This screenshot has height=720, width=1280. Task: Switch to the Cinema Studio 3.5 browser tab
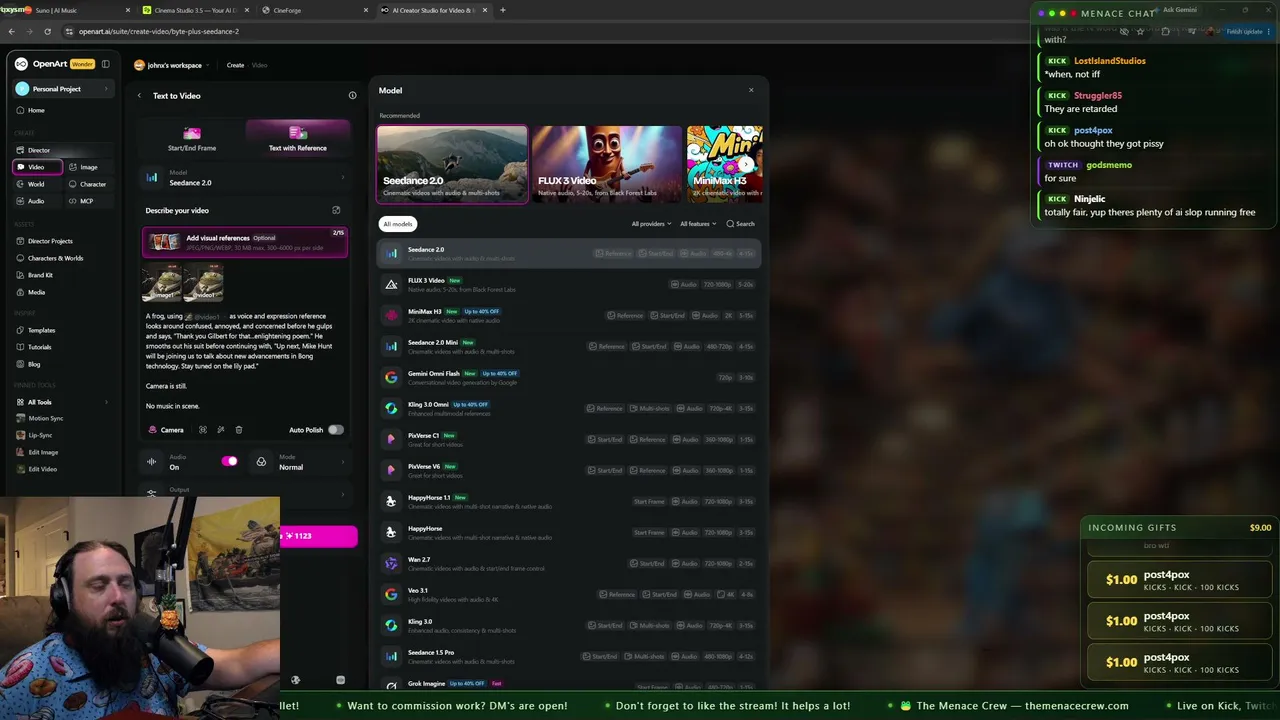[194, 10]
